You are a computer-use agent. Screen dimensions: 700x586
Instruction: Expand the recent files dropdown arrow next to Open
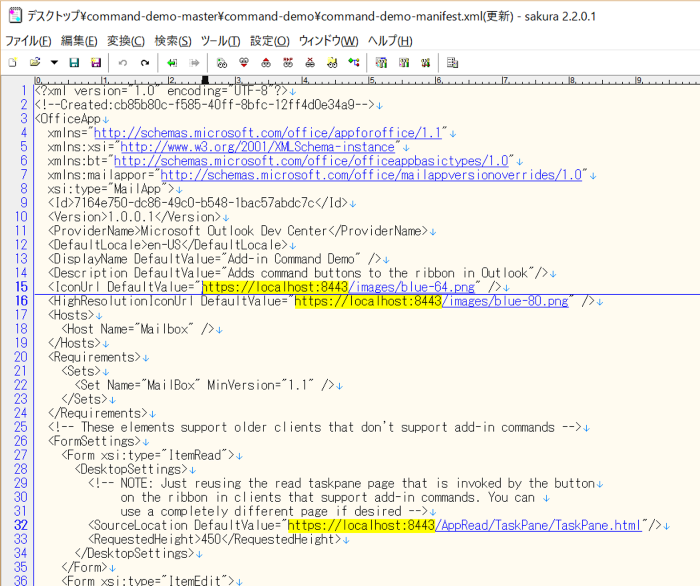(54, 62)
